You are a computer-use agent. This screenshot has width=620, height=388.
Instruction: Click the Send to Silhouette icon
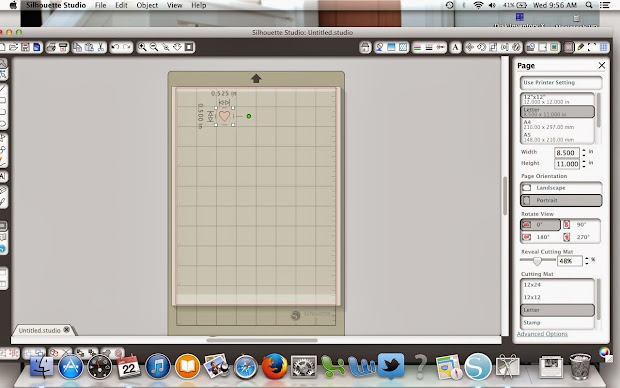coord(63,47)
